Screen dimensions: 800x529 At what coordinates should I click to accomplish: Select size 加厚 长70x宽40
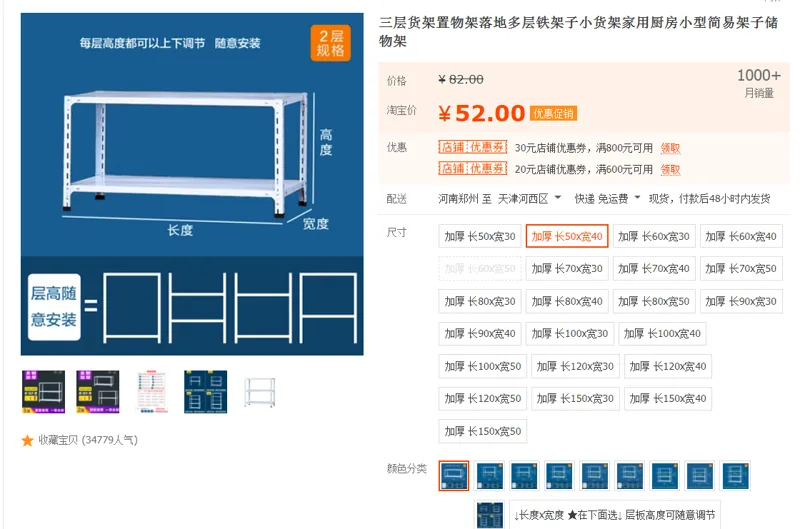click(654, 268)
